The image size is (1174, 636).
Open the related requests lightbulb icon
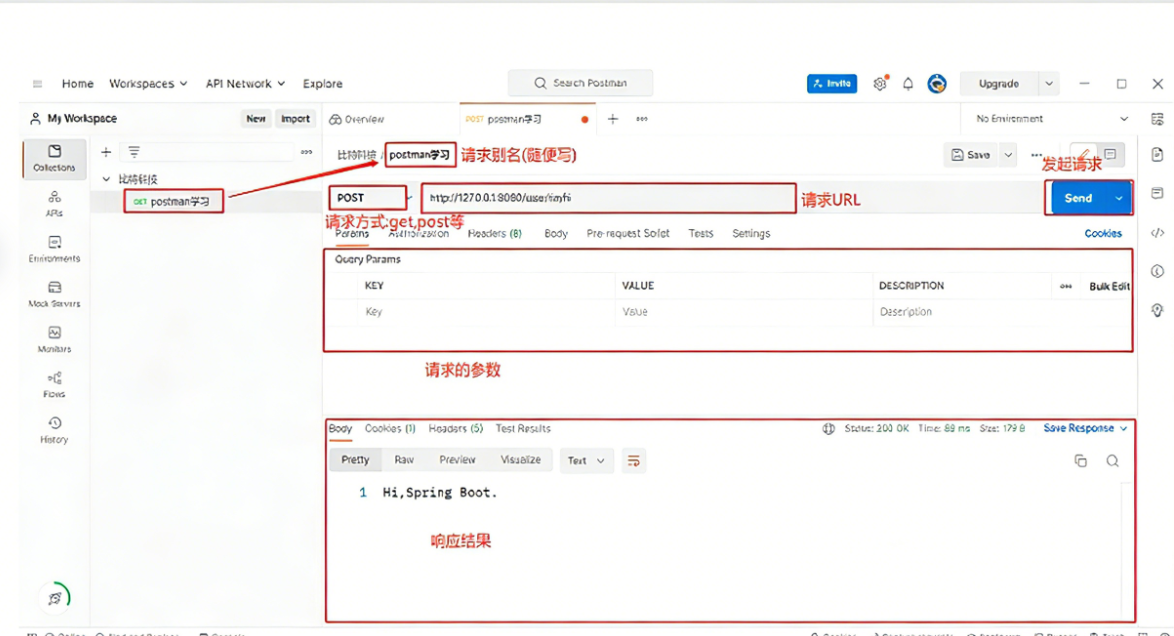[1157, 310]
